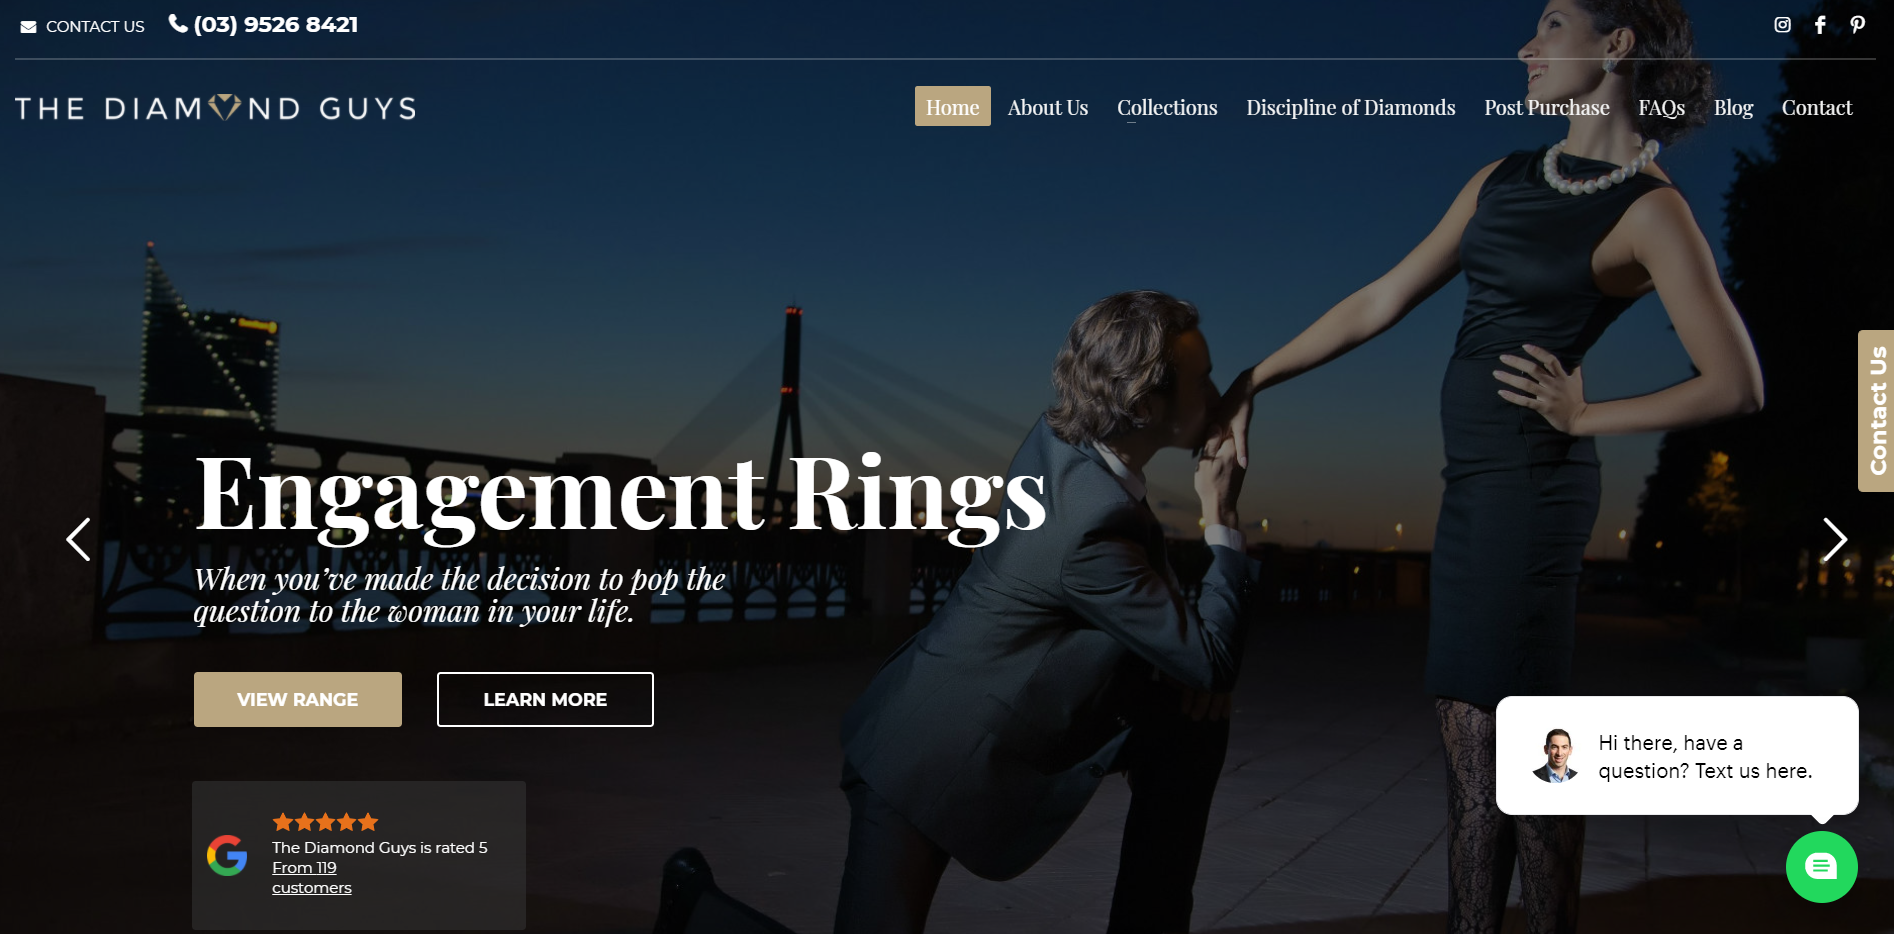Open the Collections menu

pos(1167,107)
